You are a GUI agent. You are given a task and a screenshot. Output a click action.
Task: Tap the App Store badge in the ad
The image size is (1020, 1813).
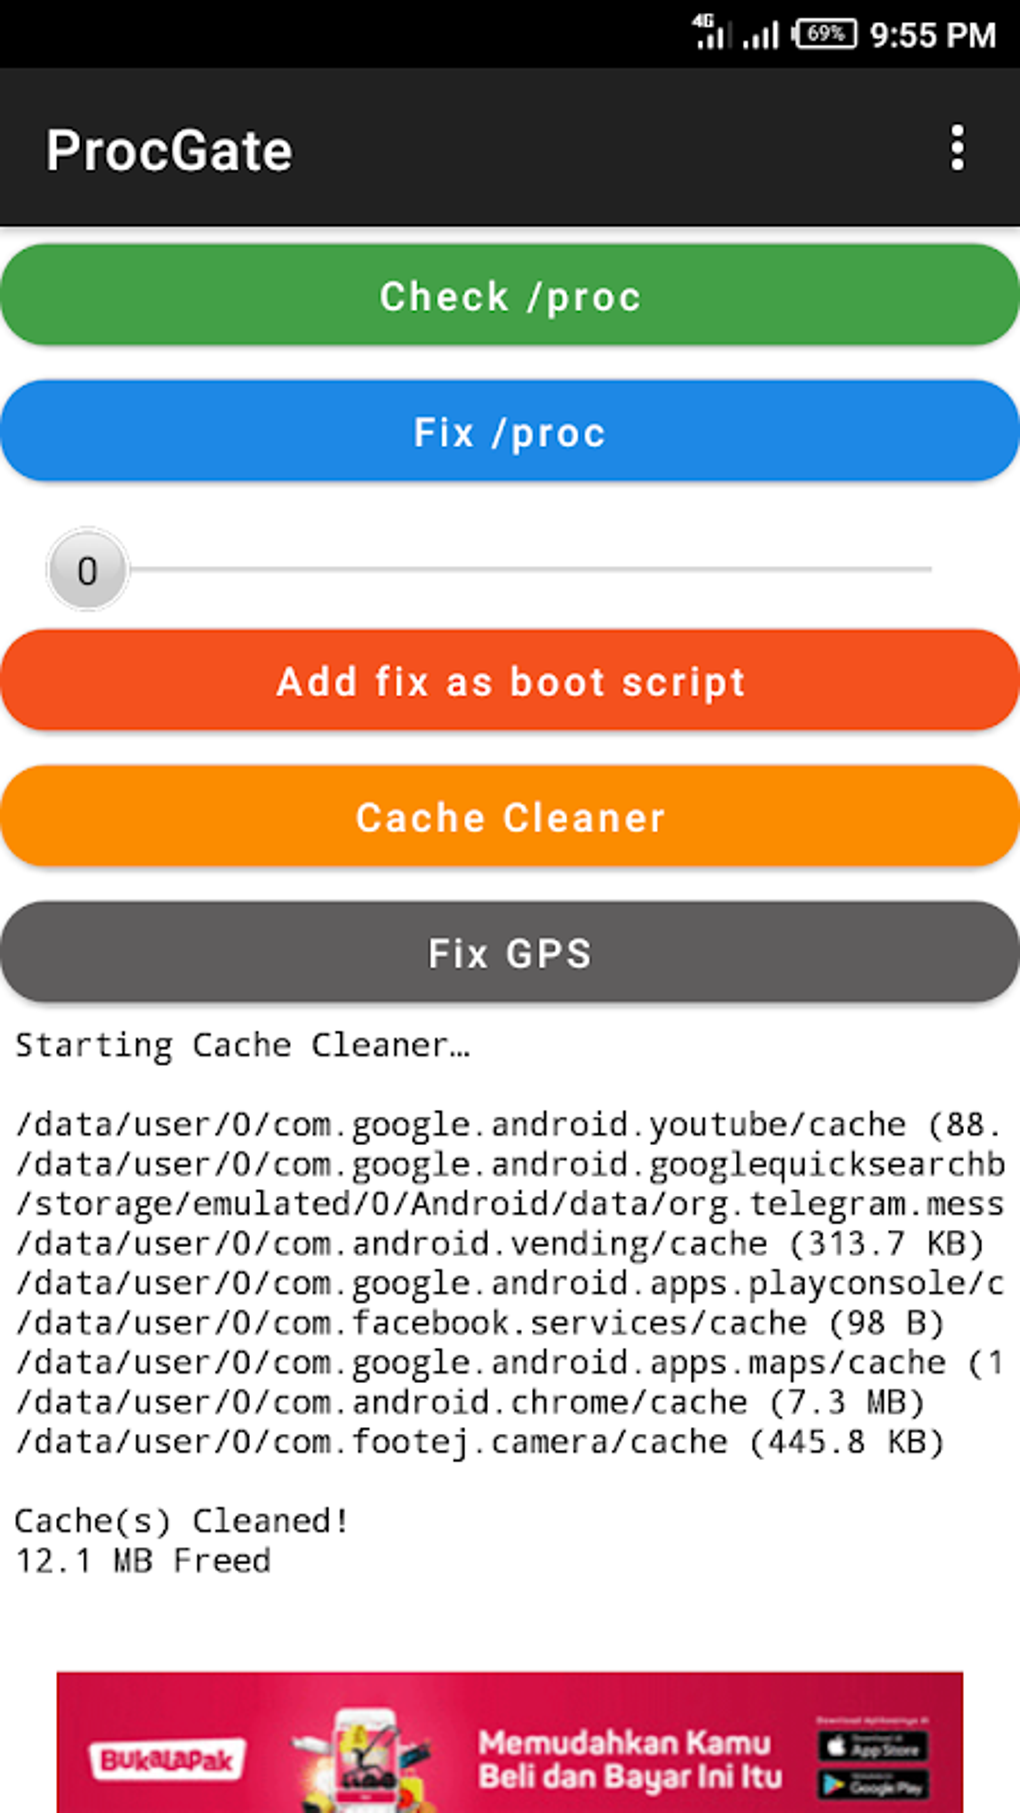[x=872, y=1746]
